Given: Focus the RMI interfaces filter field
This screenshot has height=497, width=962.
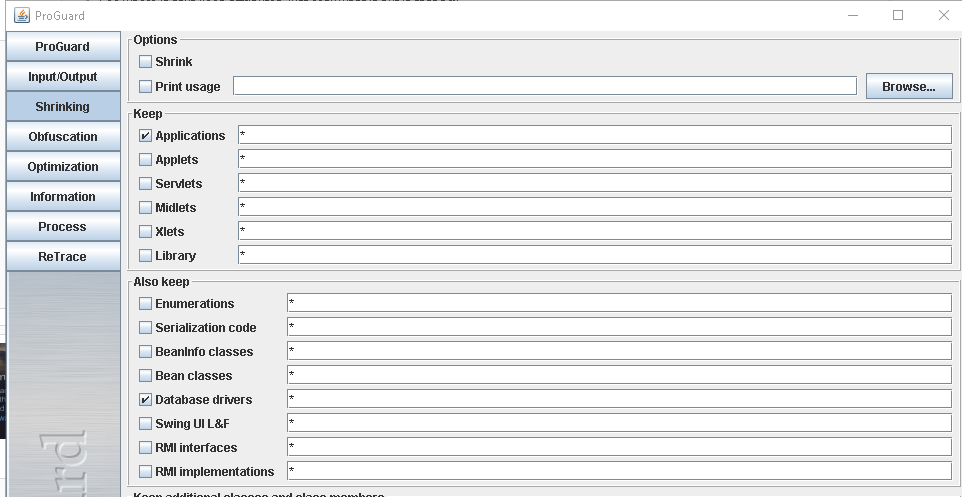Looking at the screenshot, I should 619,447.
